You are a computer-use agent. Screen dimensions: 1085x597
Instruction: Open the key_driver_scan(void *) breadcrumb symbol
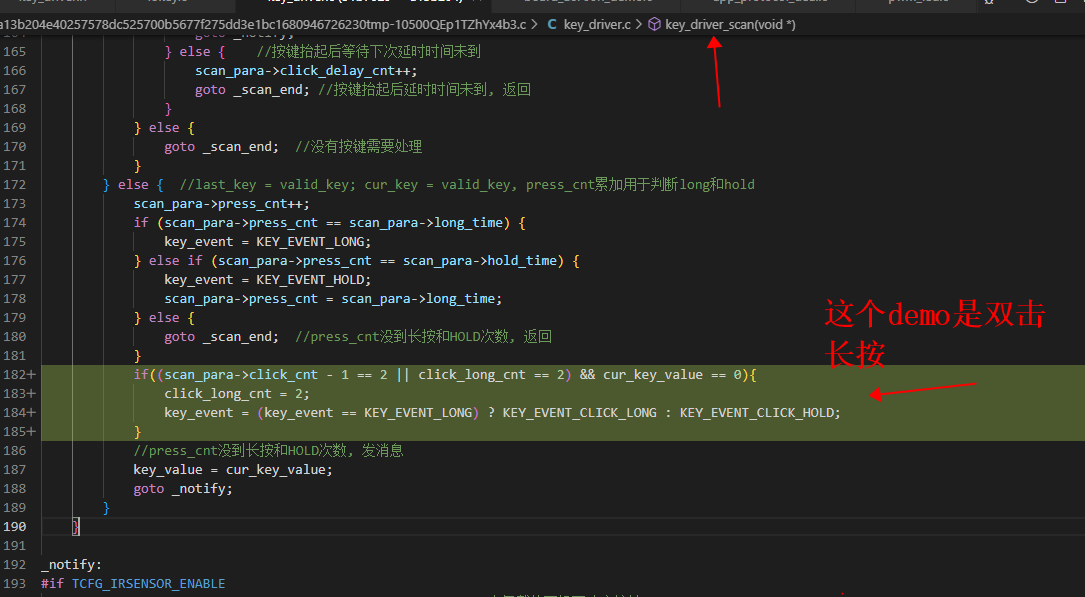point(730,24)
